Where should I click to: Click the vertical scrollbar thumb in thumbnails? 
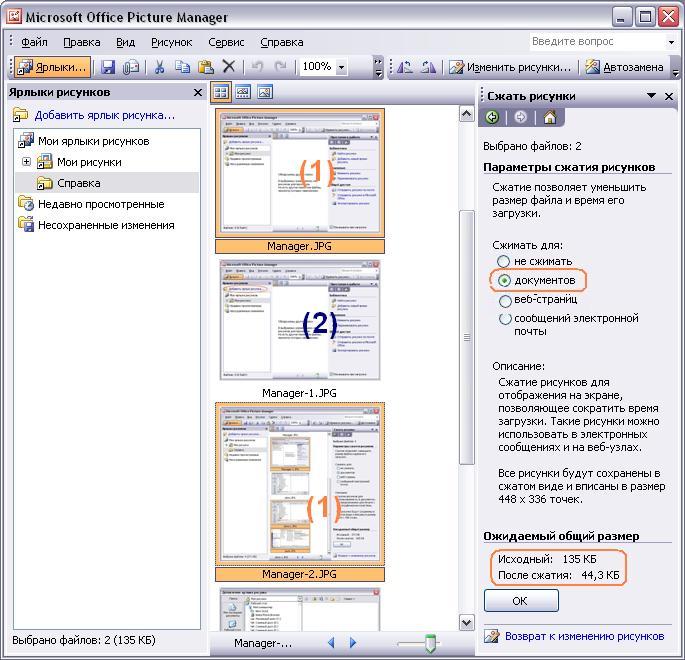(467, 337)
